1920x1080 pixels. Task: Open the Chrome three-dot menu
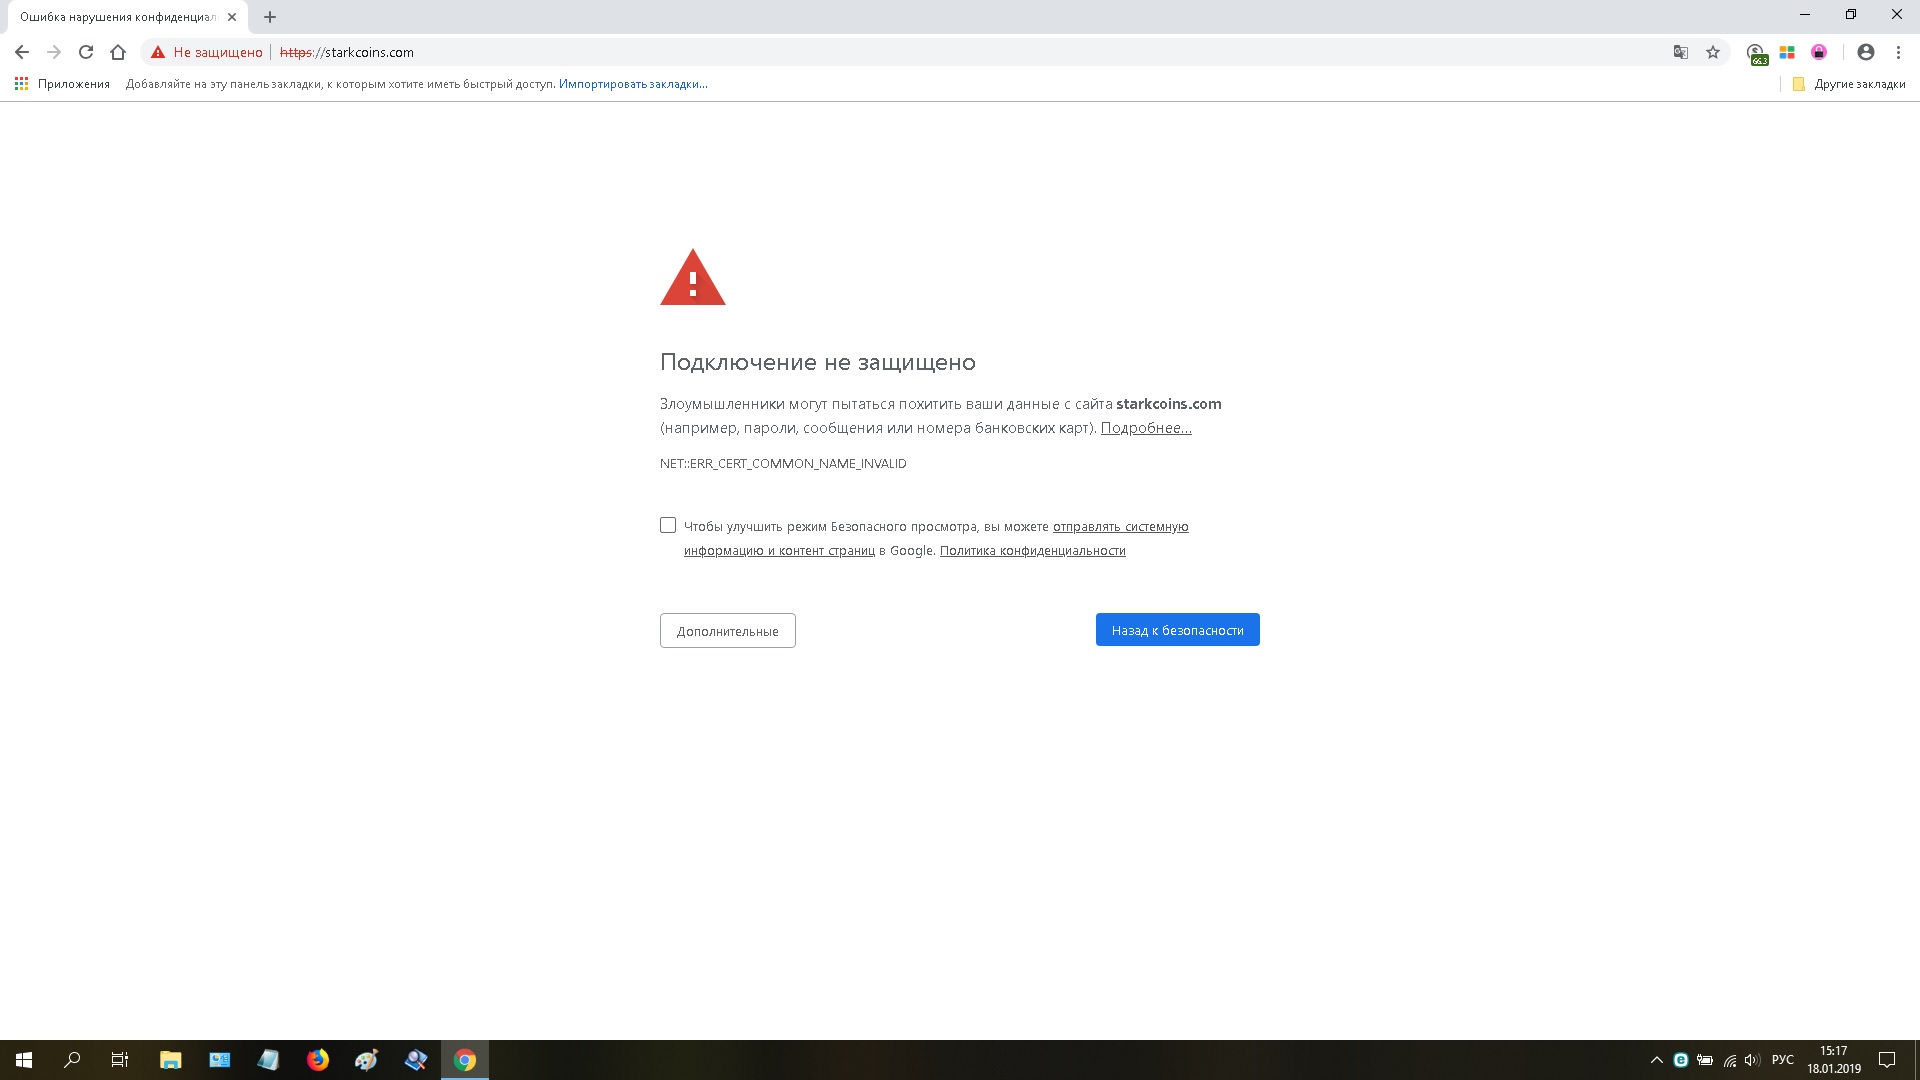click(1898, 52)
